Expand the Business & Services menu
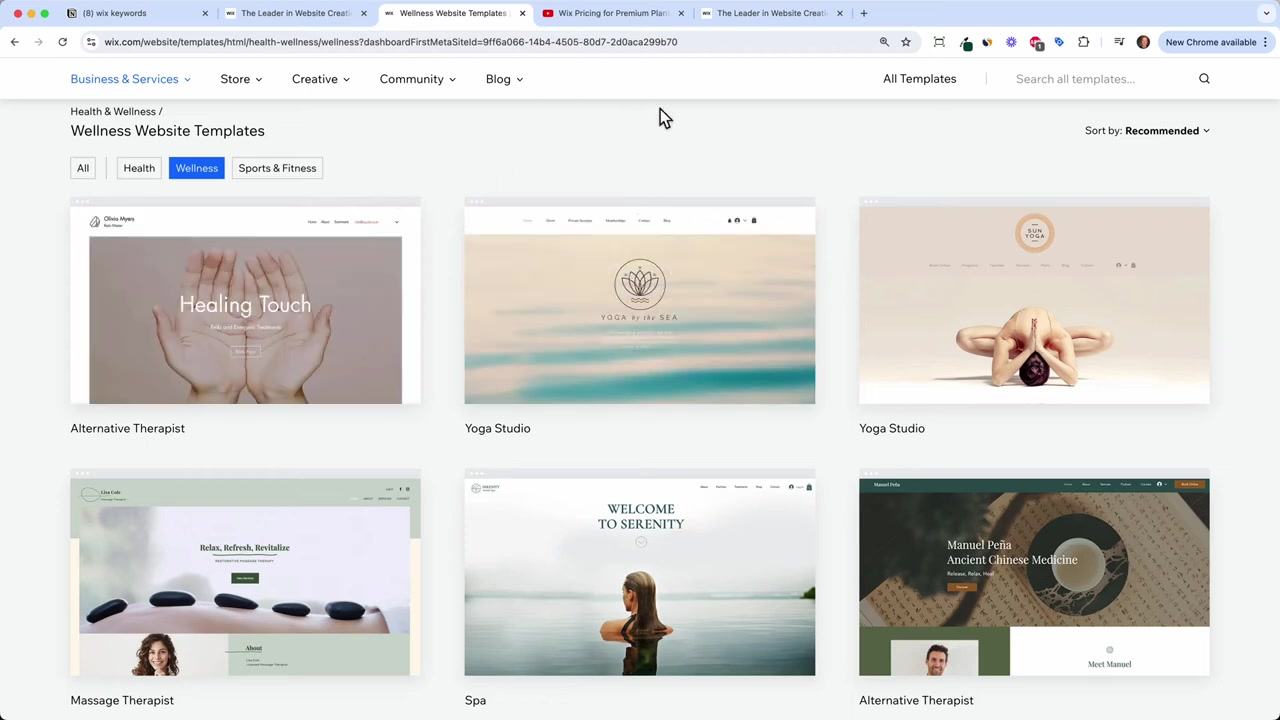 [130, 79]
